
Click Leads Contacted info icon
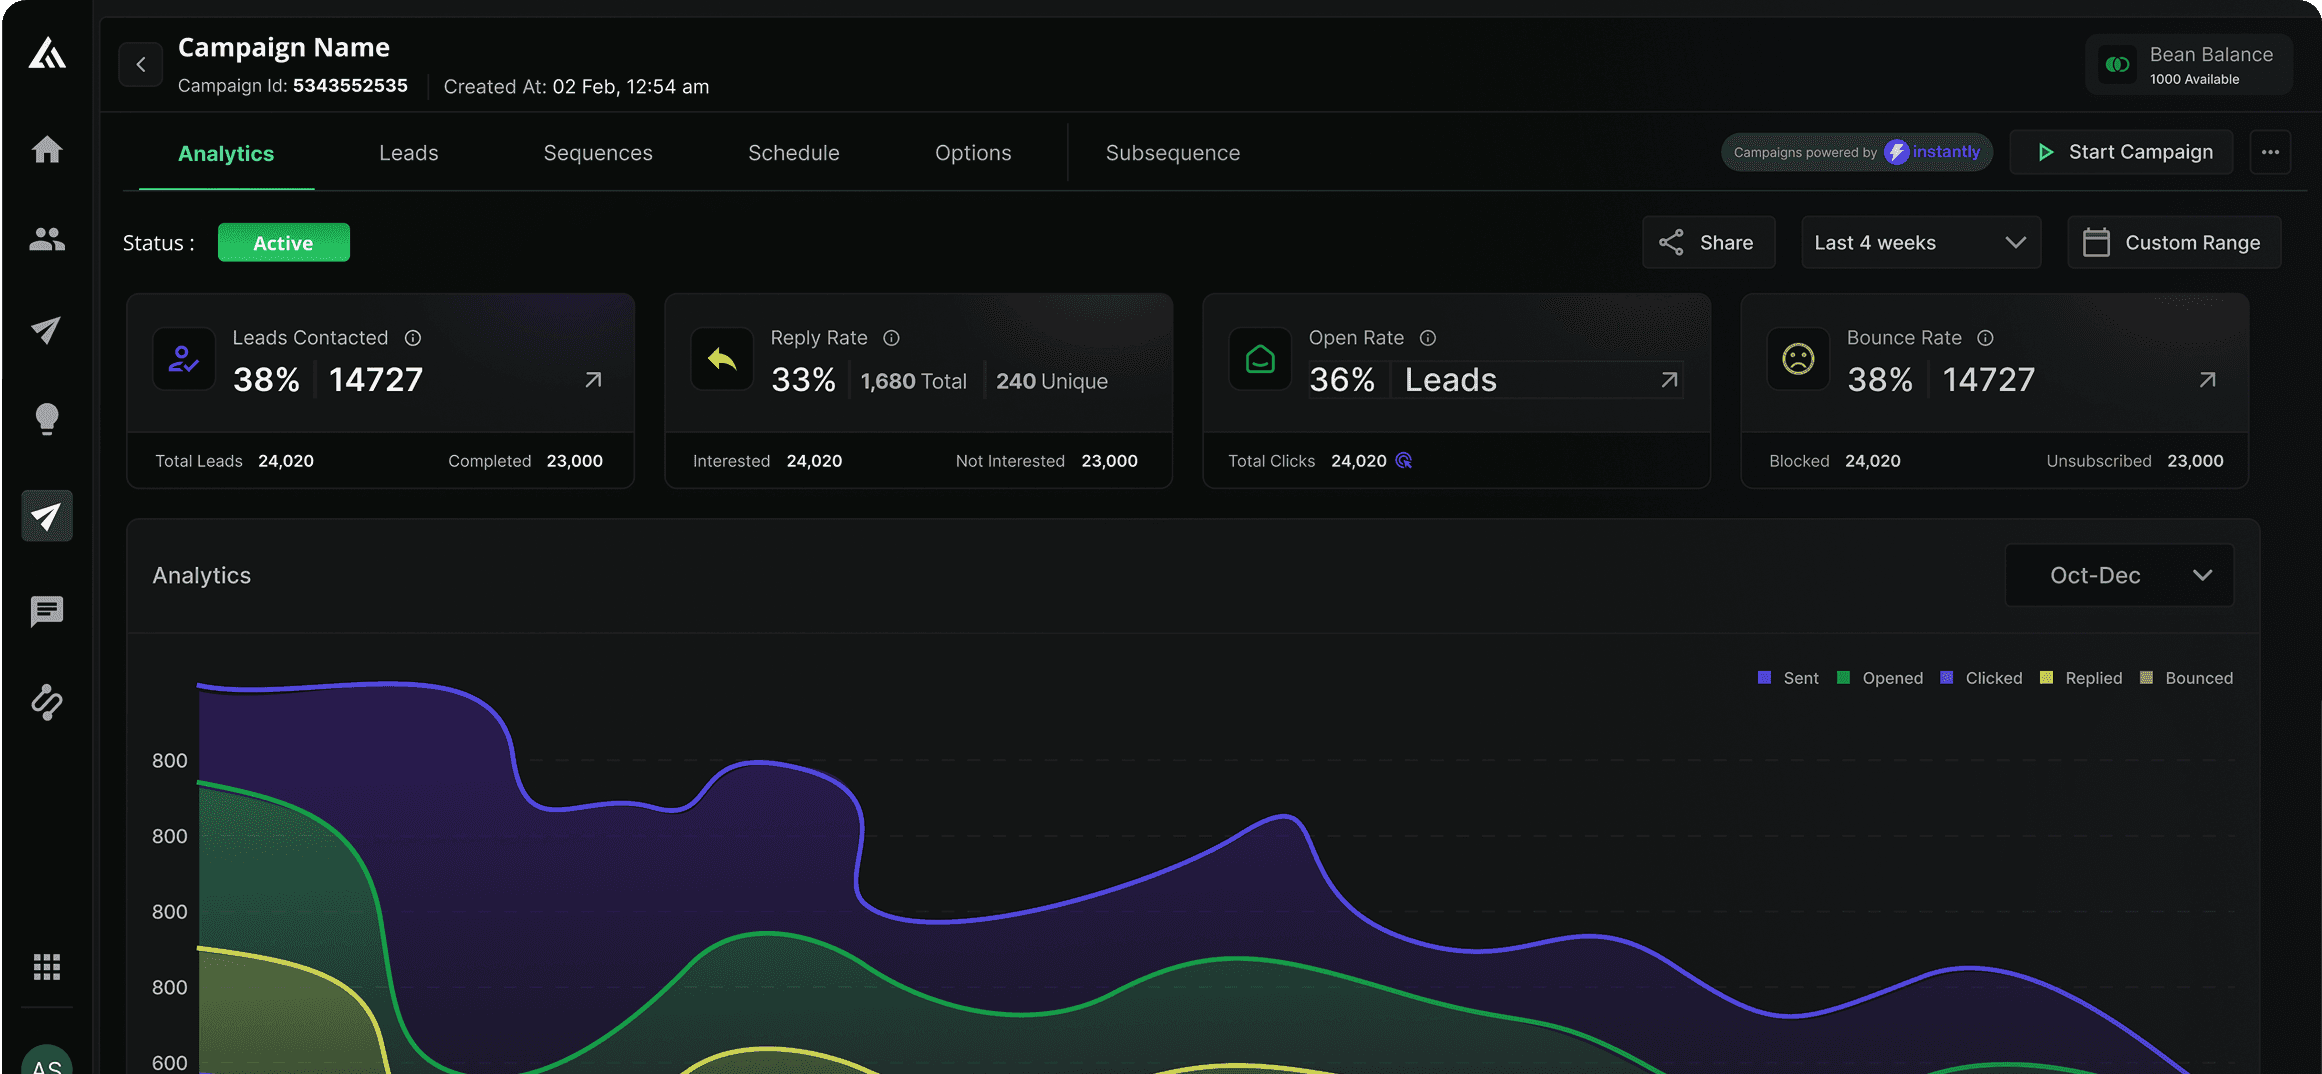(413, 338)
